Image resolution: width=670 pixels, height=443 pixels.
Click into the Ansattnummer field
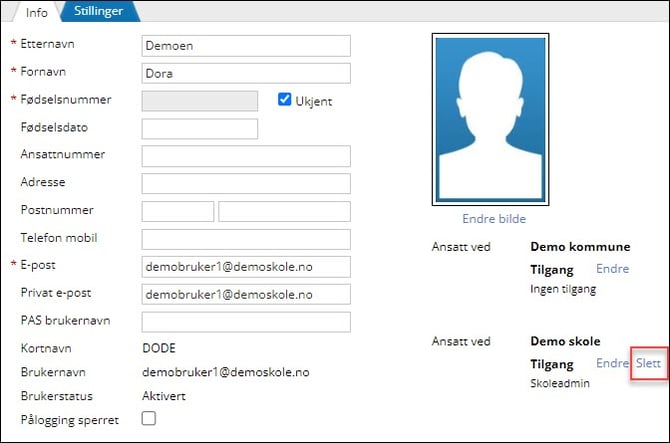pos(246,156)
